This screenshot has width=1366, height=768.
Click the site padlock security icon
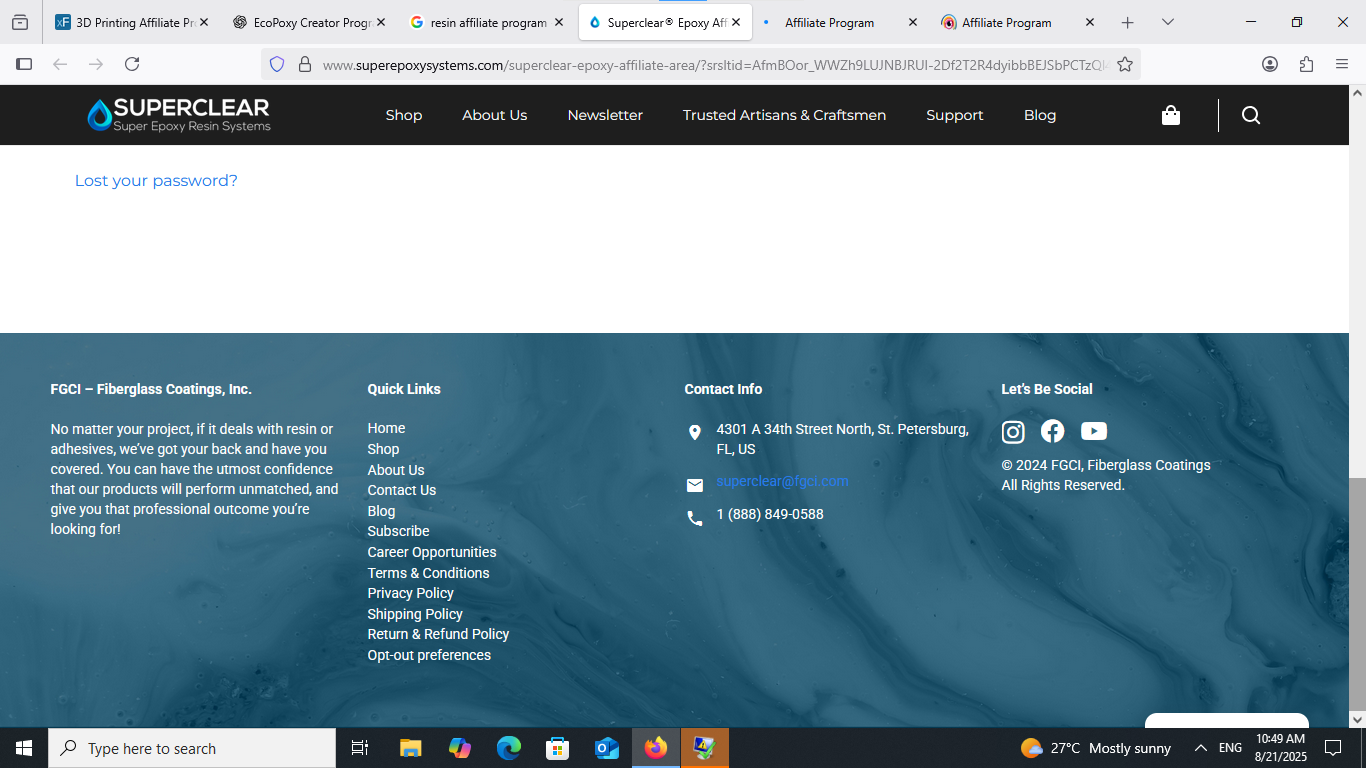click(305, 64)
